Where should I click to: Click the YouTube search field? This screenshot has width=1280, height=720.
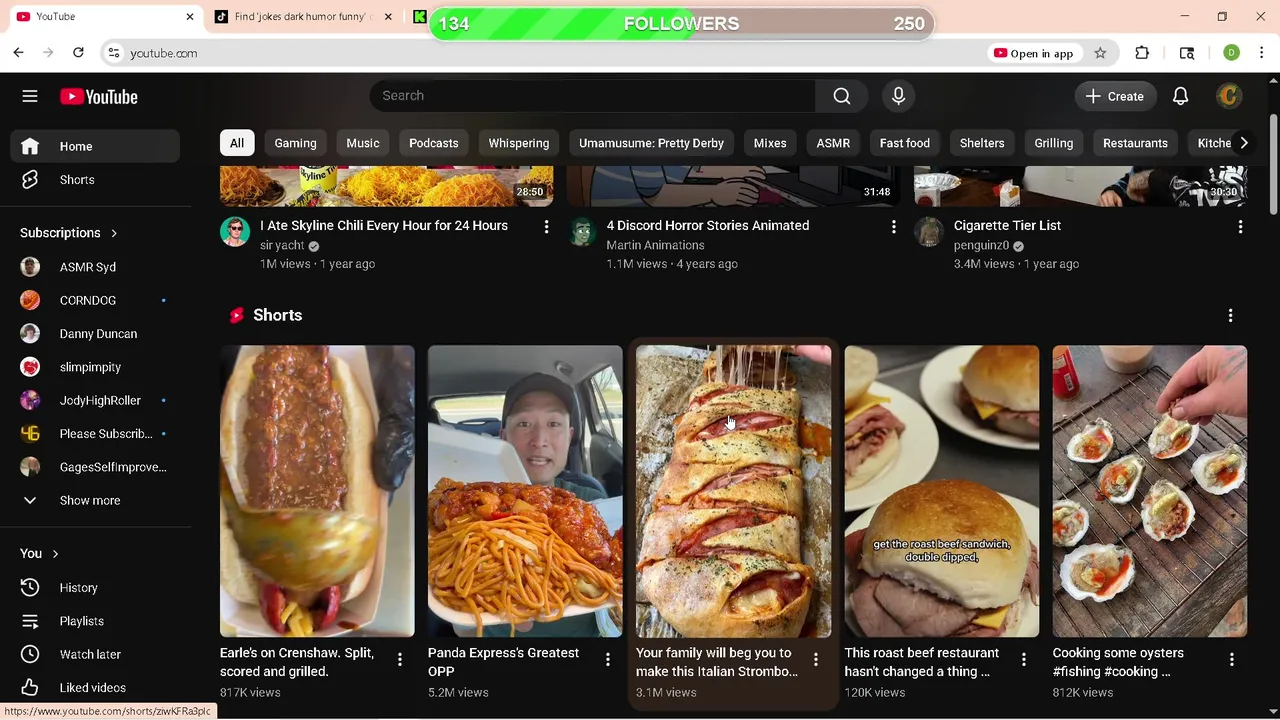592,96
